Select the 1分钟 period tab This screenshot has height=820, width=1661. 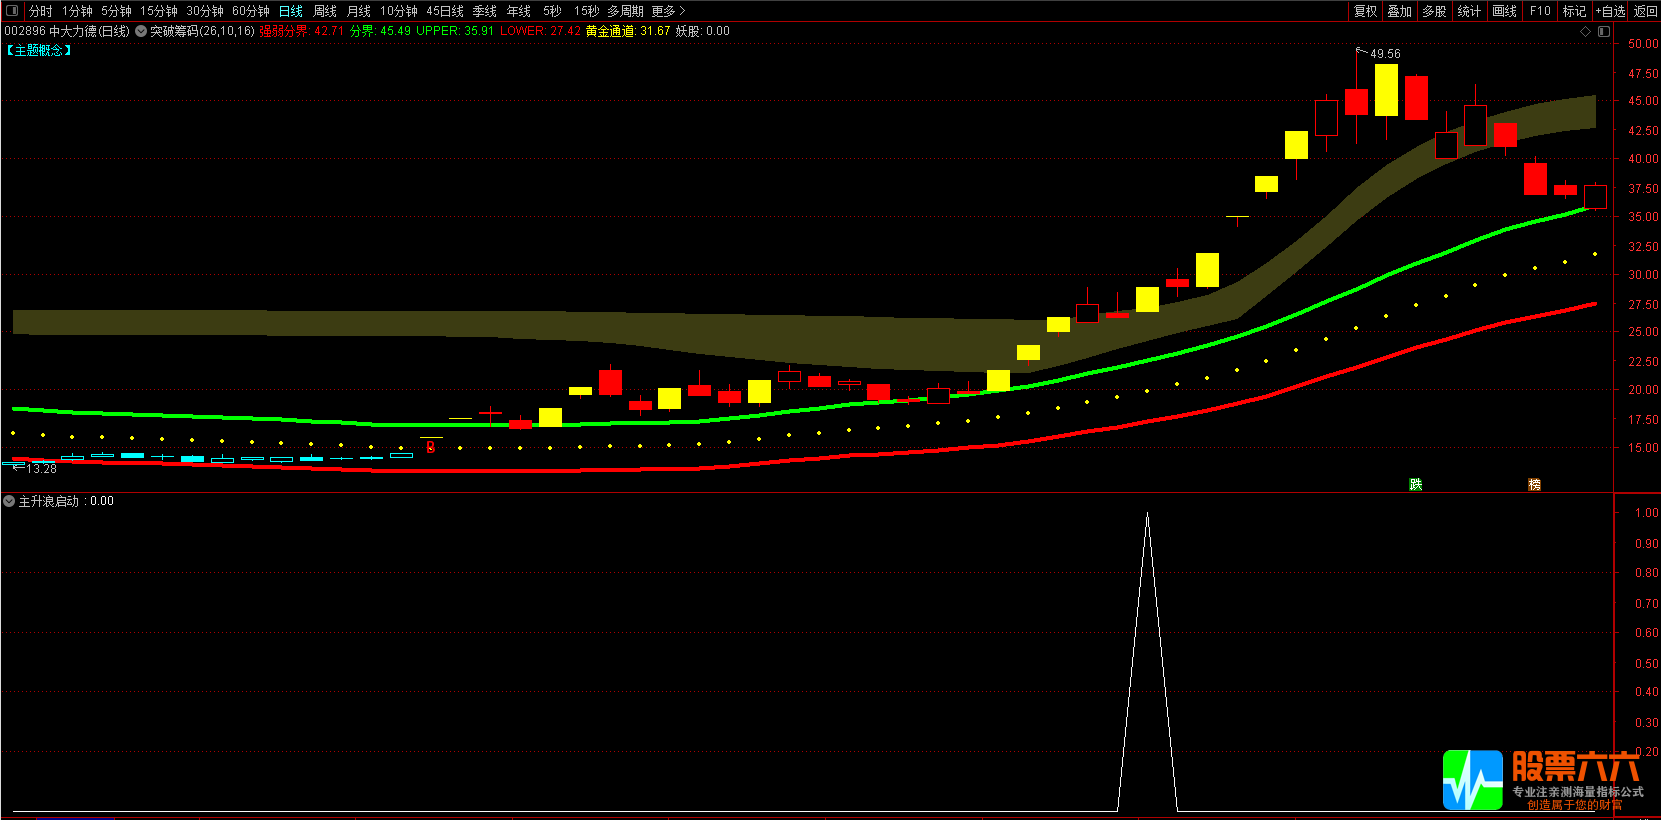click(x=77, y=11)
